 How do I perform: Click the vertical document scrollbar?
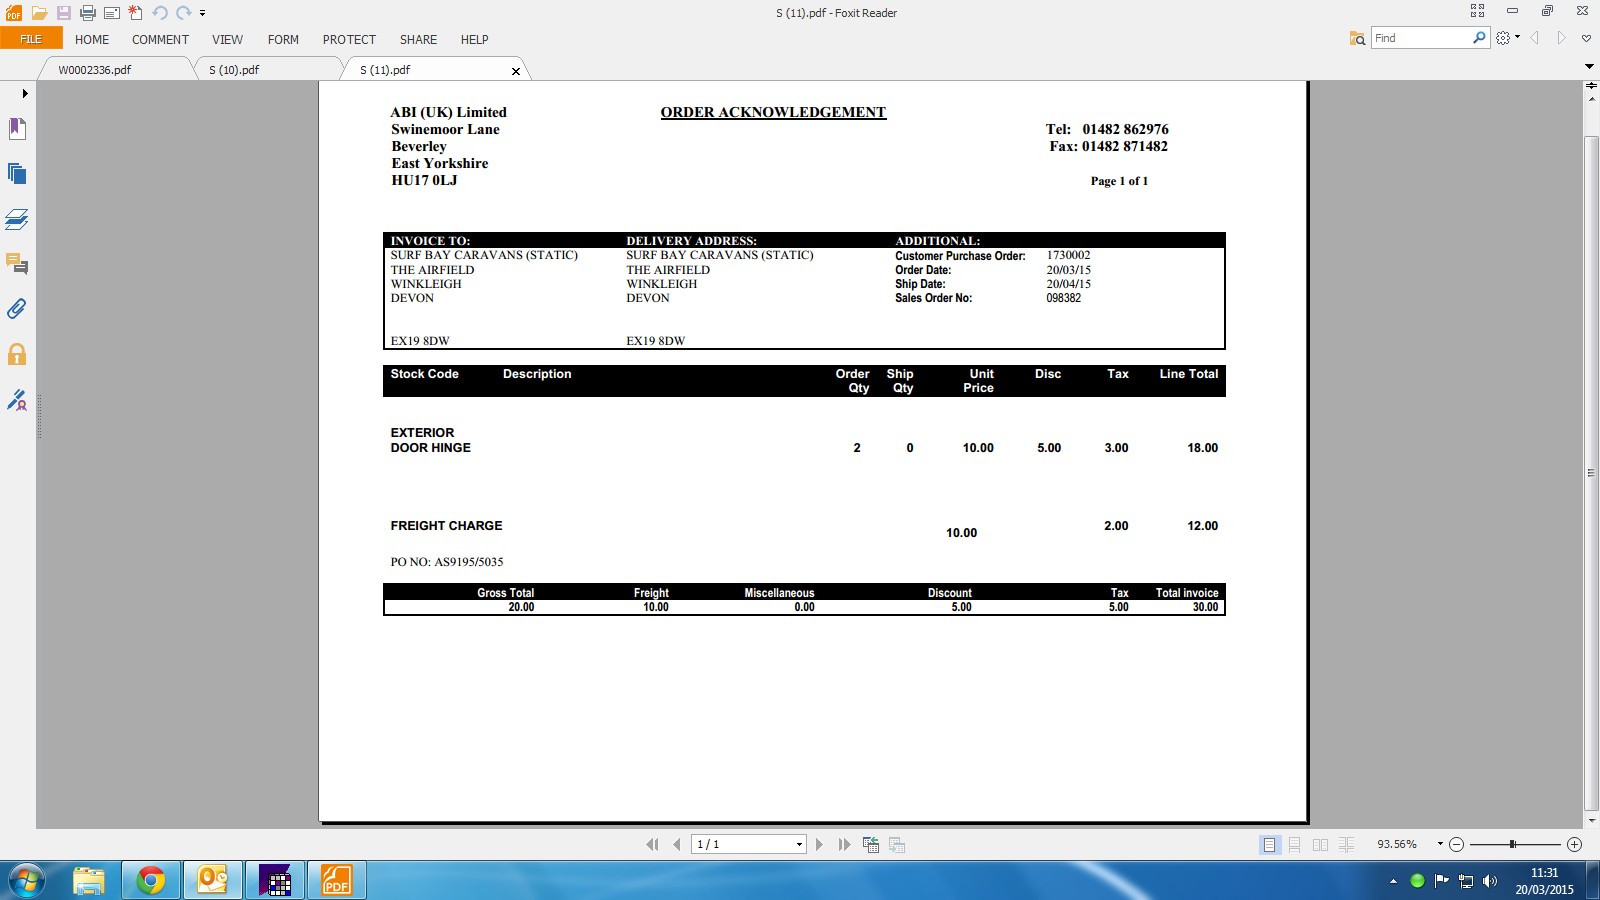[x=1591, y=473]
